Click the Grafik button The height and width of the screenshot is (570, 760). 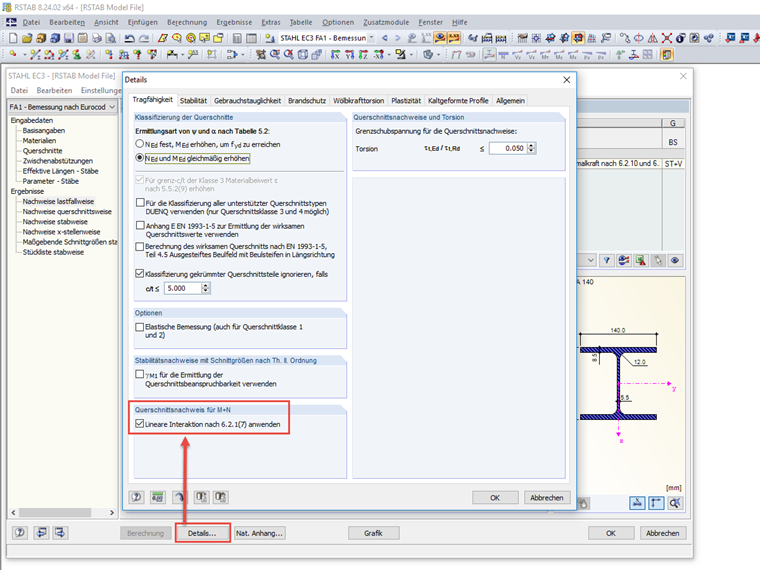pos(373,533)
